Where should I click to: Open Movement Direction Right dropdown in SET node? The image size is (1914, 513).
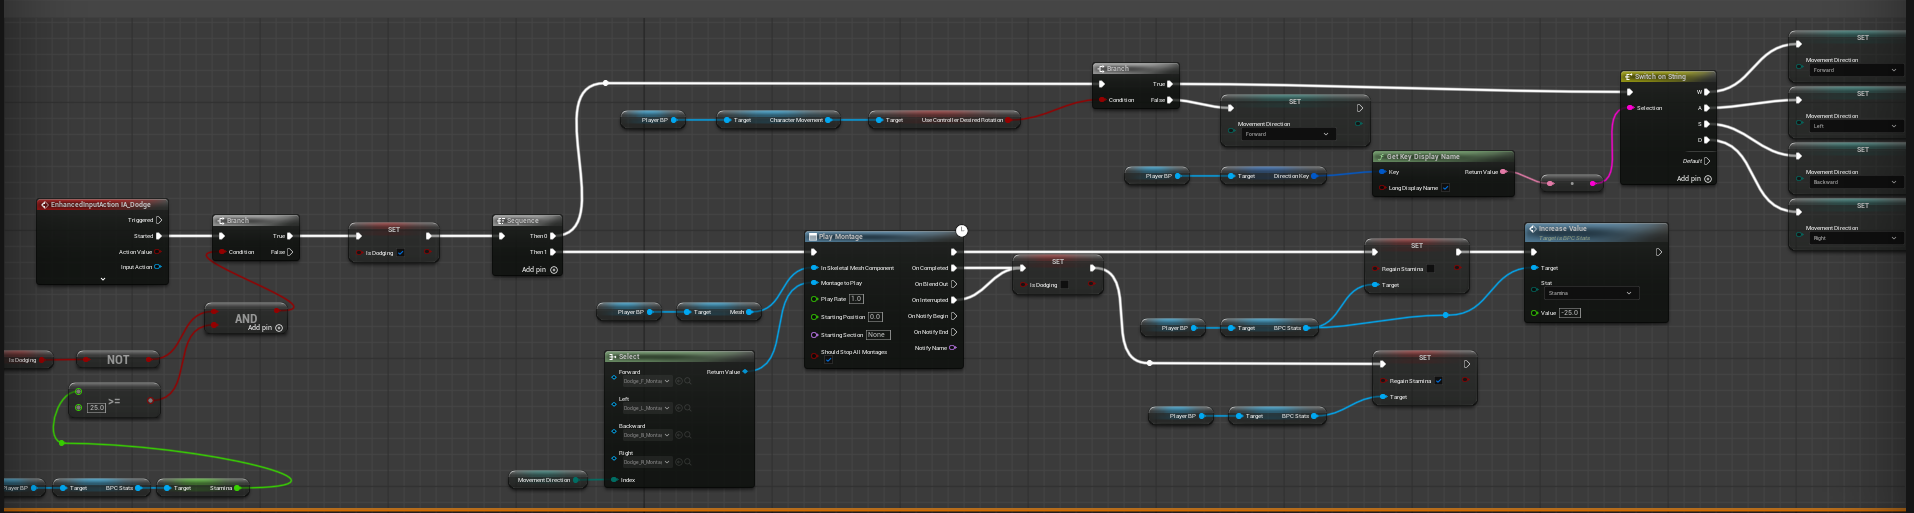1856,238
